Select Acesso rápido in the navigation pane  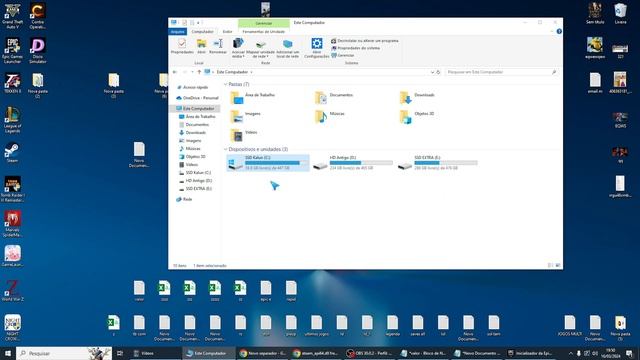coord(196,87)
